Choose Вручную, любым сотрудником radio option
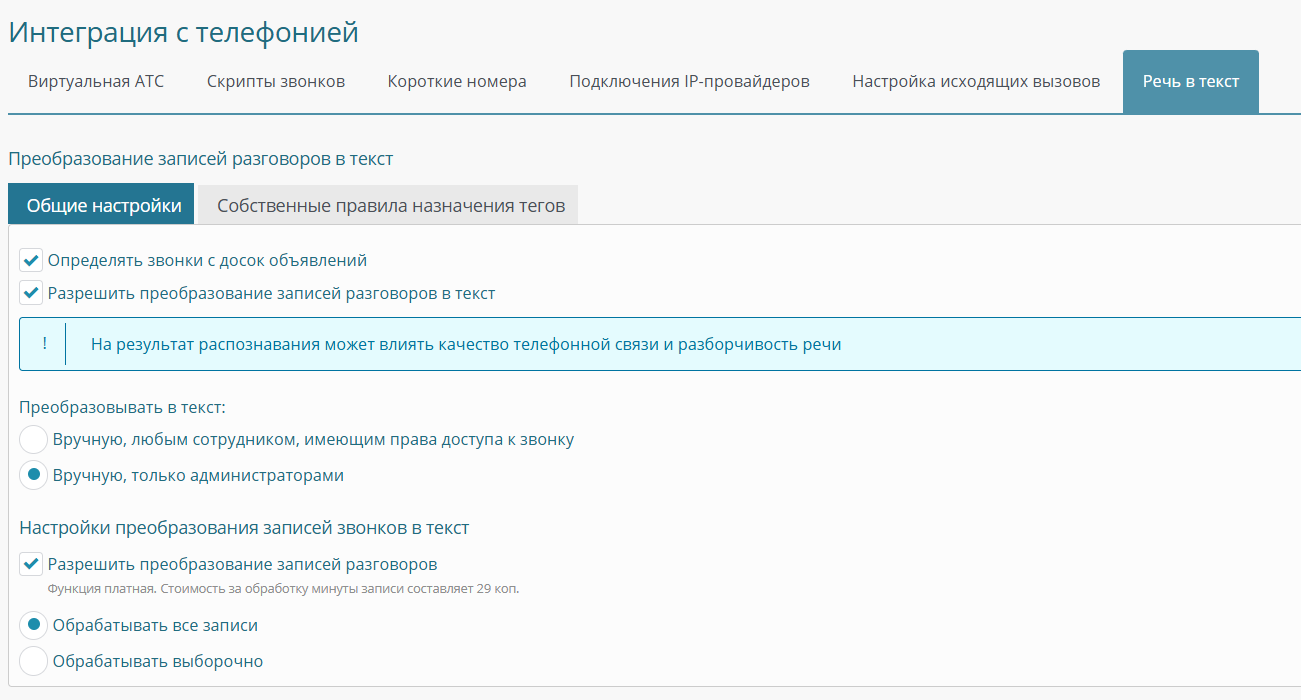 click(x=34, y=440)
